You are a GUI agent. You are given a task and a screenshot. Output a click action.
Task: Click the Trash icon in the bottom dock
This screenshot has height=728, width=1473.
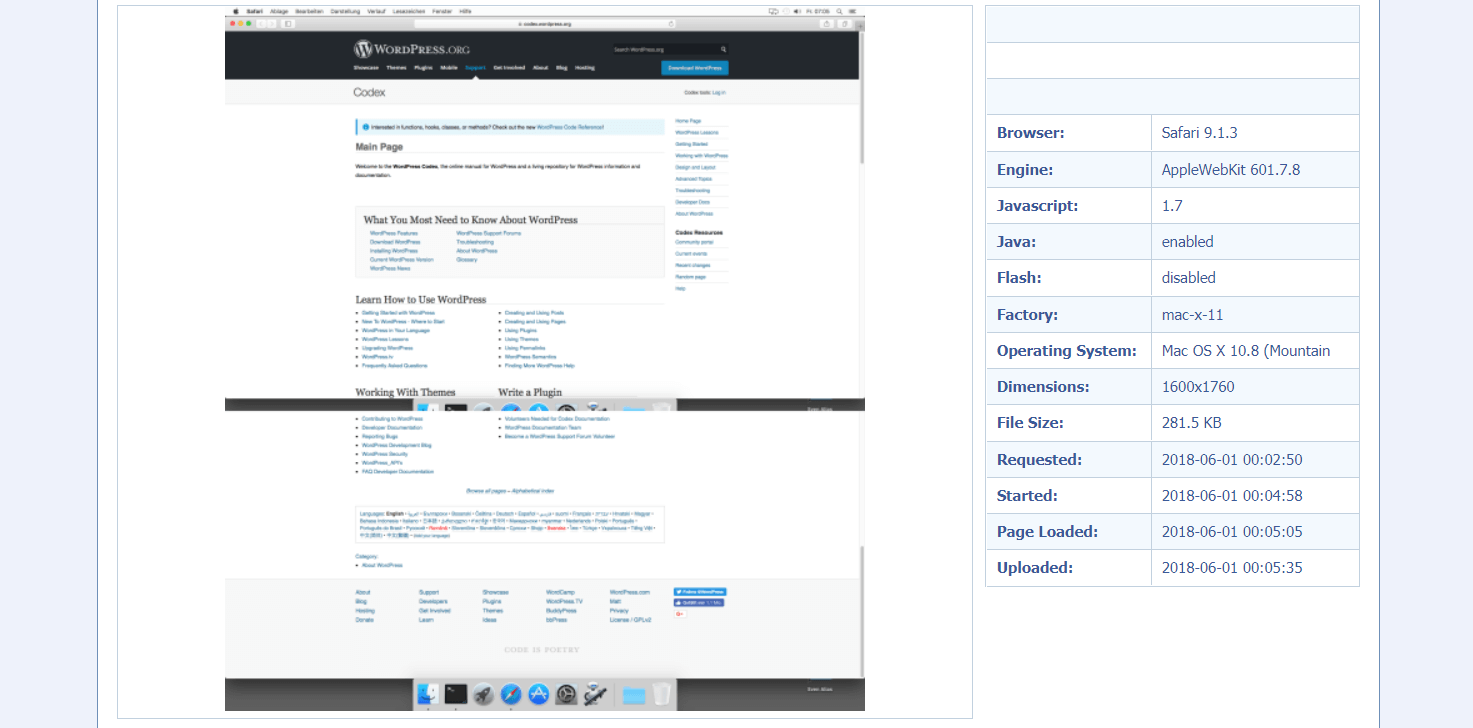[x=661, y=694]
